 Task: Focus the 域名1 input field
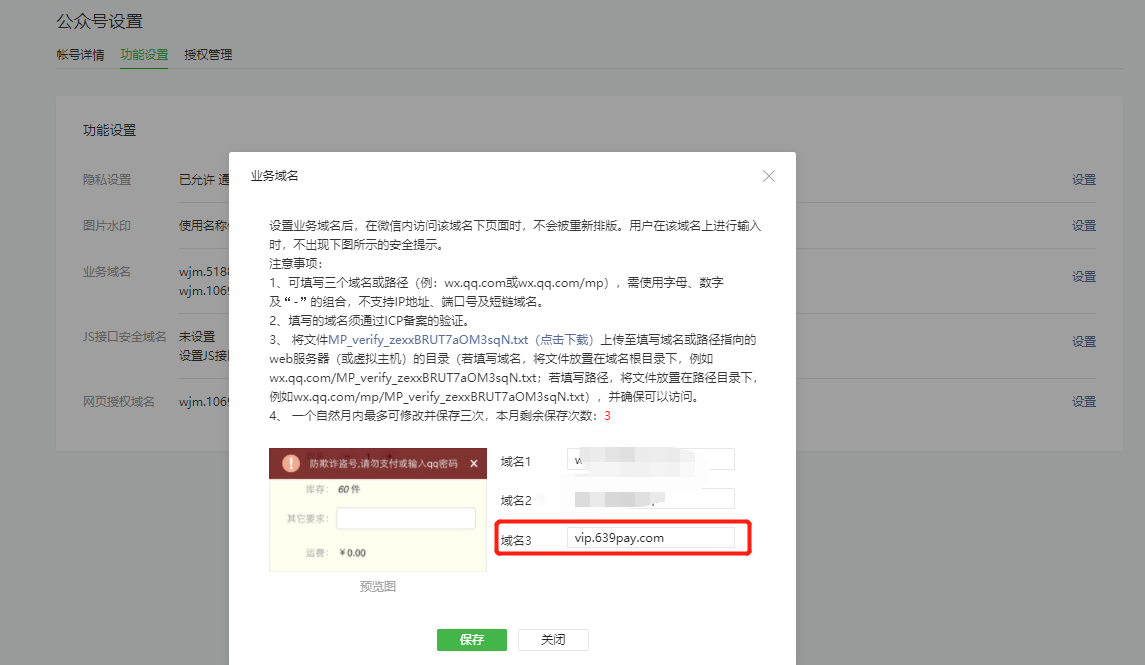click(651, 459)
